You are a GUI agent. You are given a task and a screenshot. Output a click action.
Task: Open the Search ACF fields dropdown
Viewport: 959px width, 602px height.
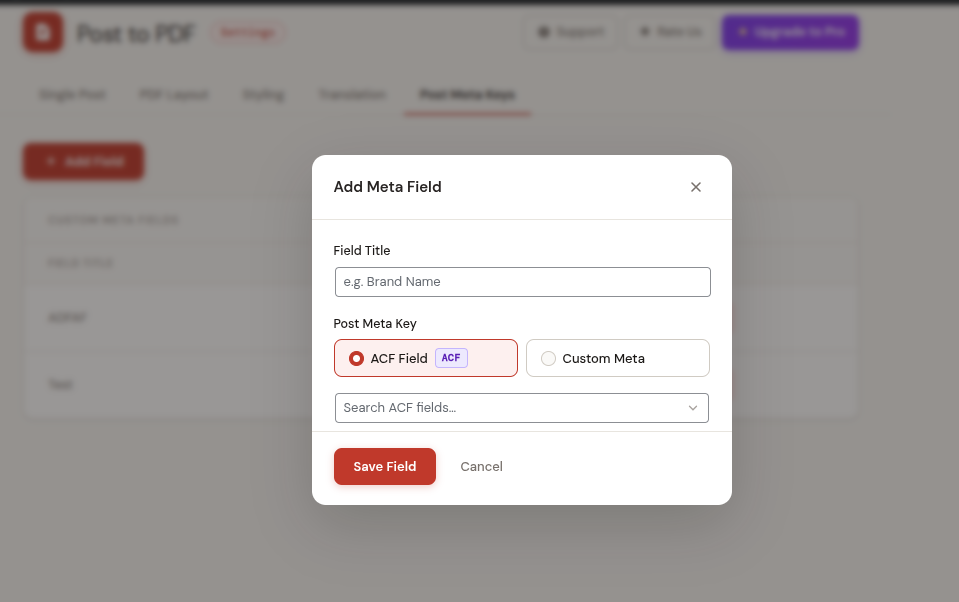pyautogui.click(x=522, y=408)
